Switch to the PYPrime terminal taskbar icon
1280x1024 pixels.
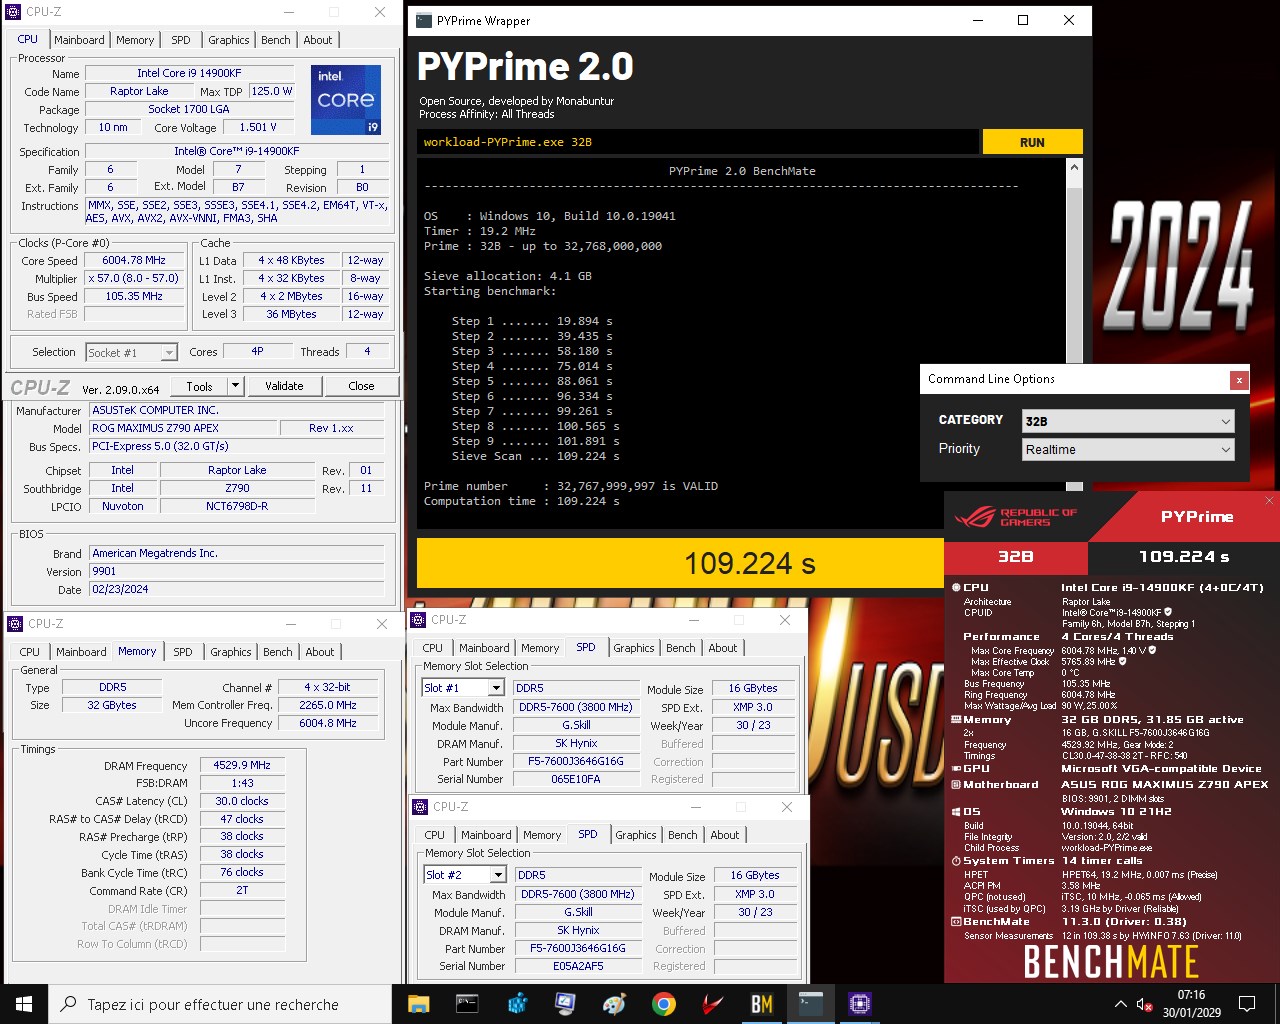811,1004
